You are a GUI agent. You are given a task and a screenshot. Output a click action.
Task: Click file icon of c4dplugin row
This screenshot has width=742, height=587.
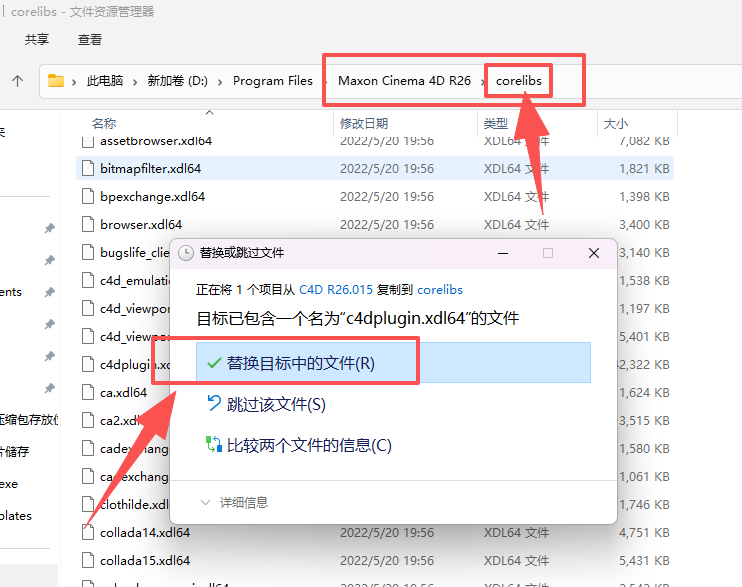point(88,365)
